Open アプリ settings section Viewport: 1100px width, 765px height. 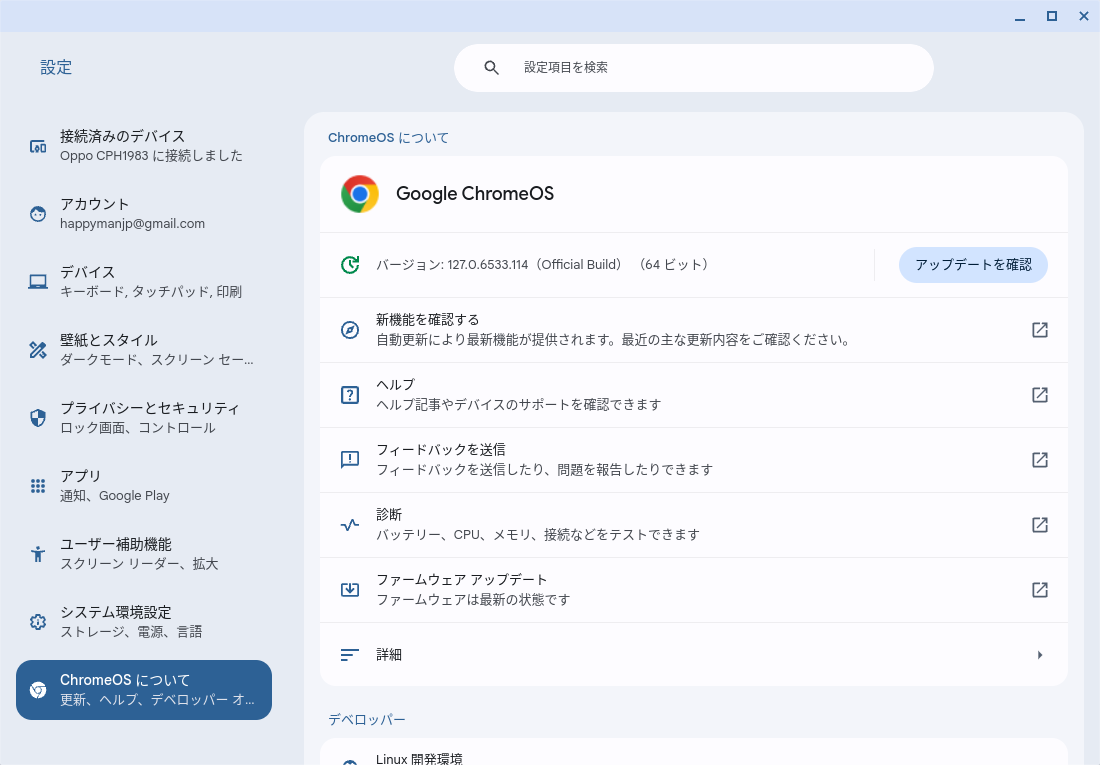point(144,486)
